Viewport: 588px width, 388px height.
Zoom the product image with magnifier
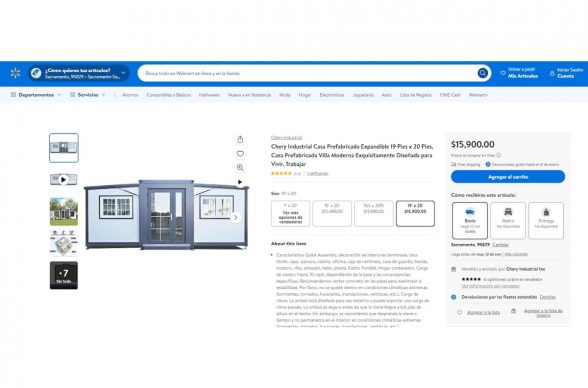[x=240, y=168]
